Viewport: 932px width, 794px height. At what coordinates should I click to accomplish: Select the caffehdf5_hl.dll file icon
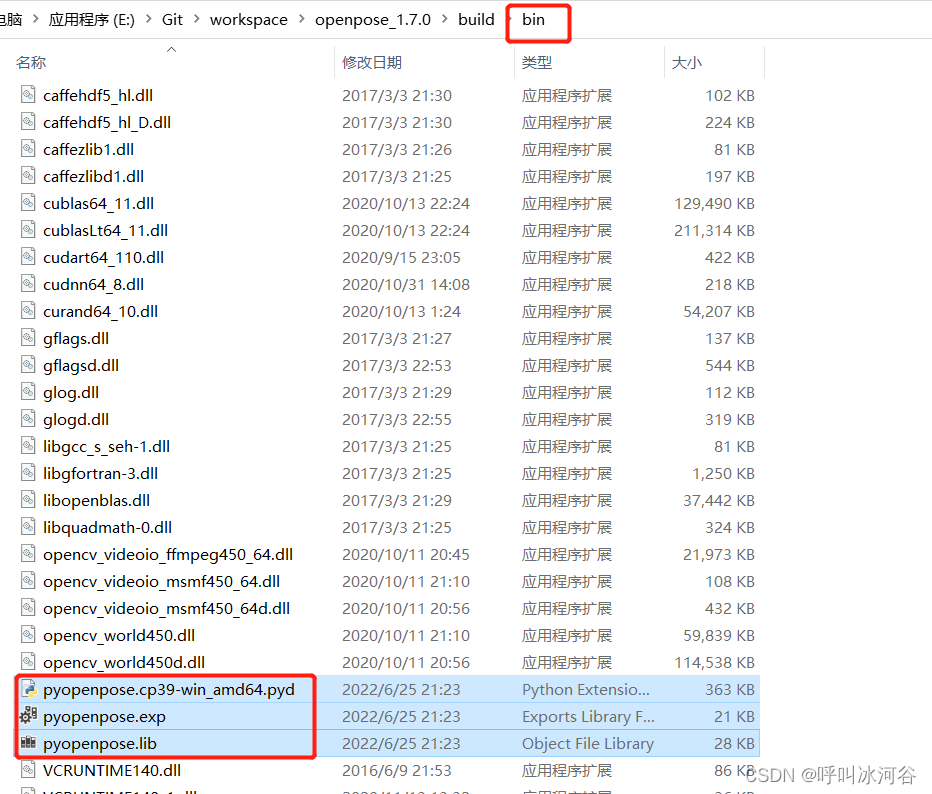(27, 95)
